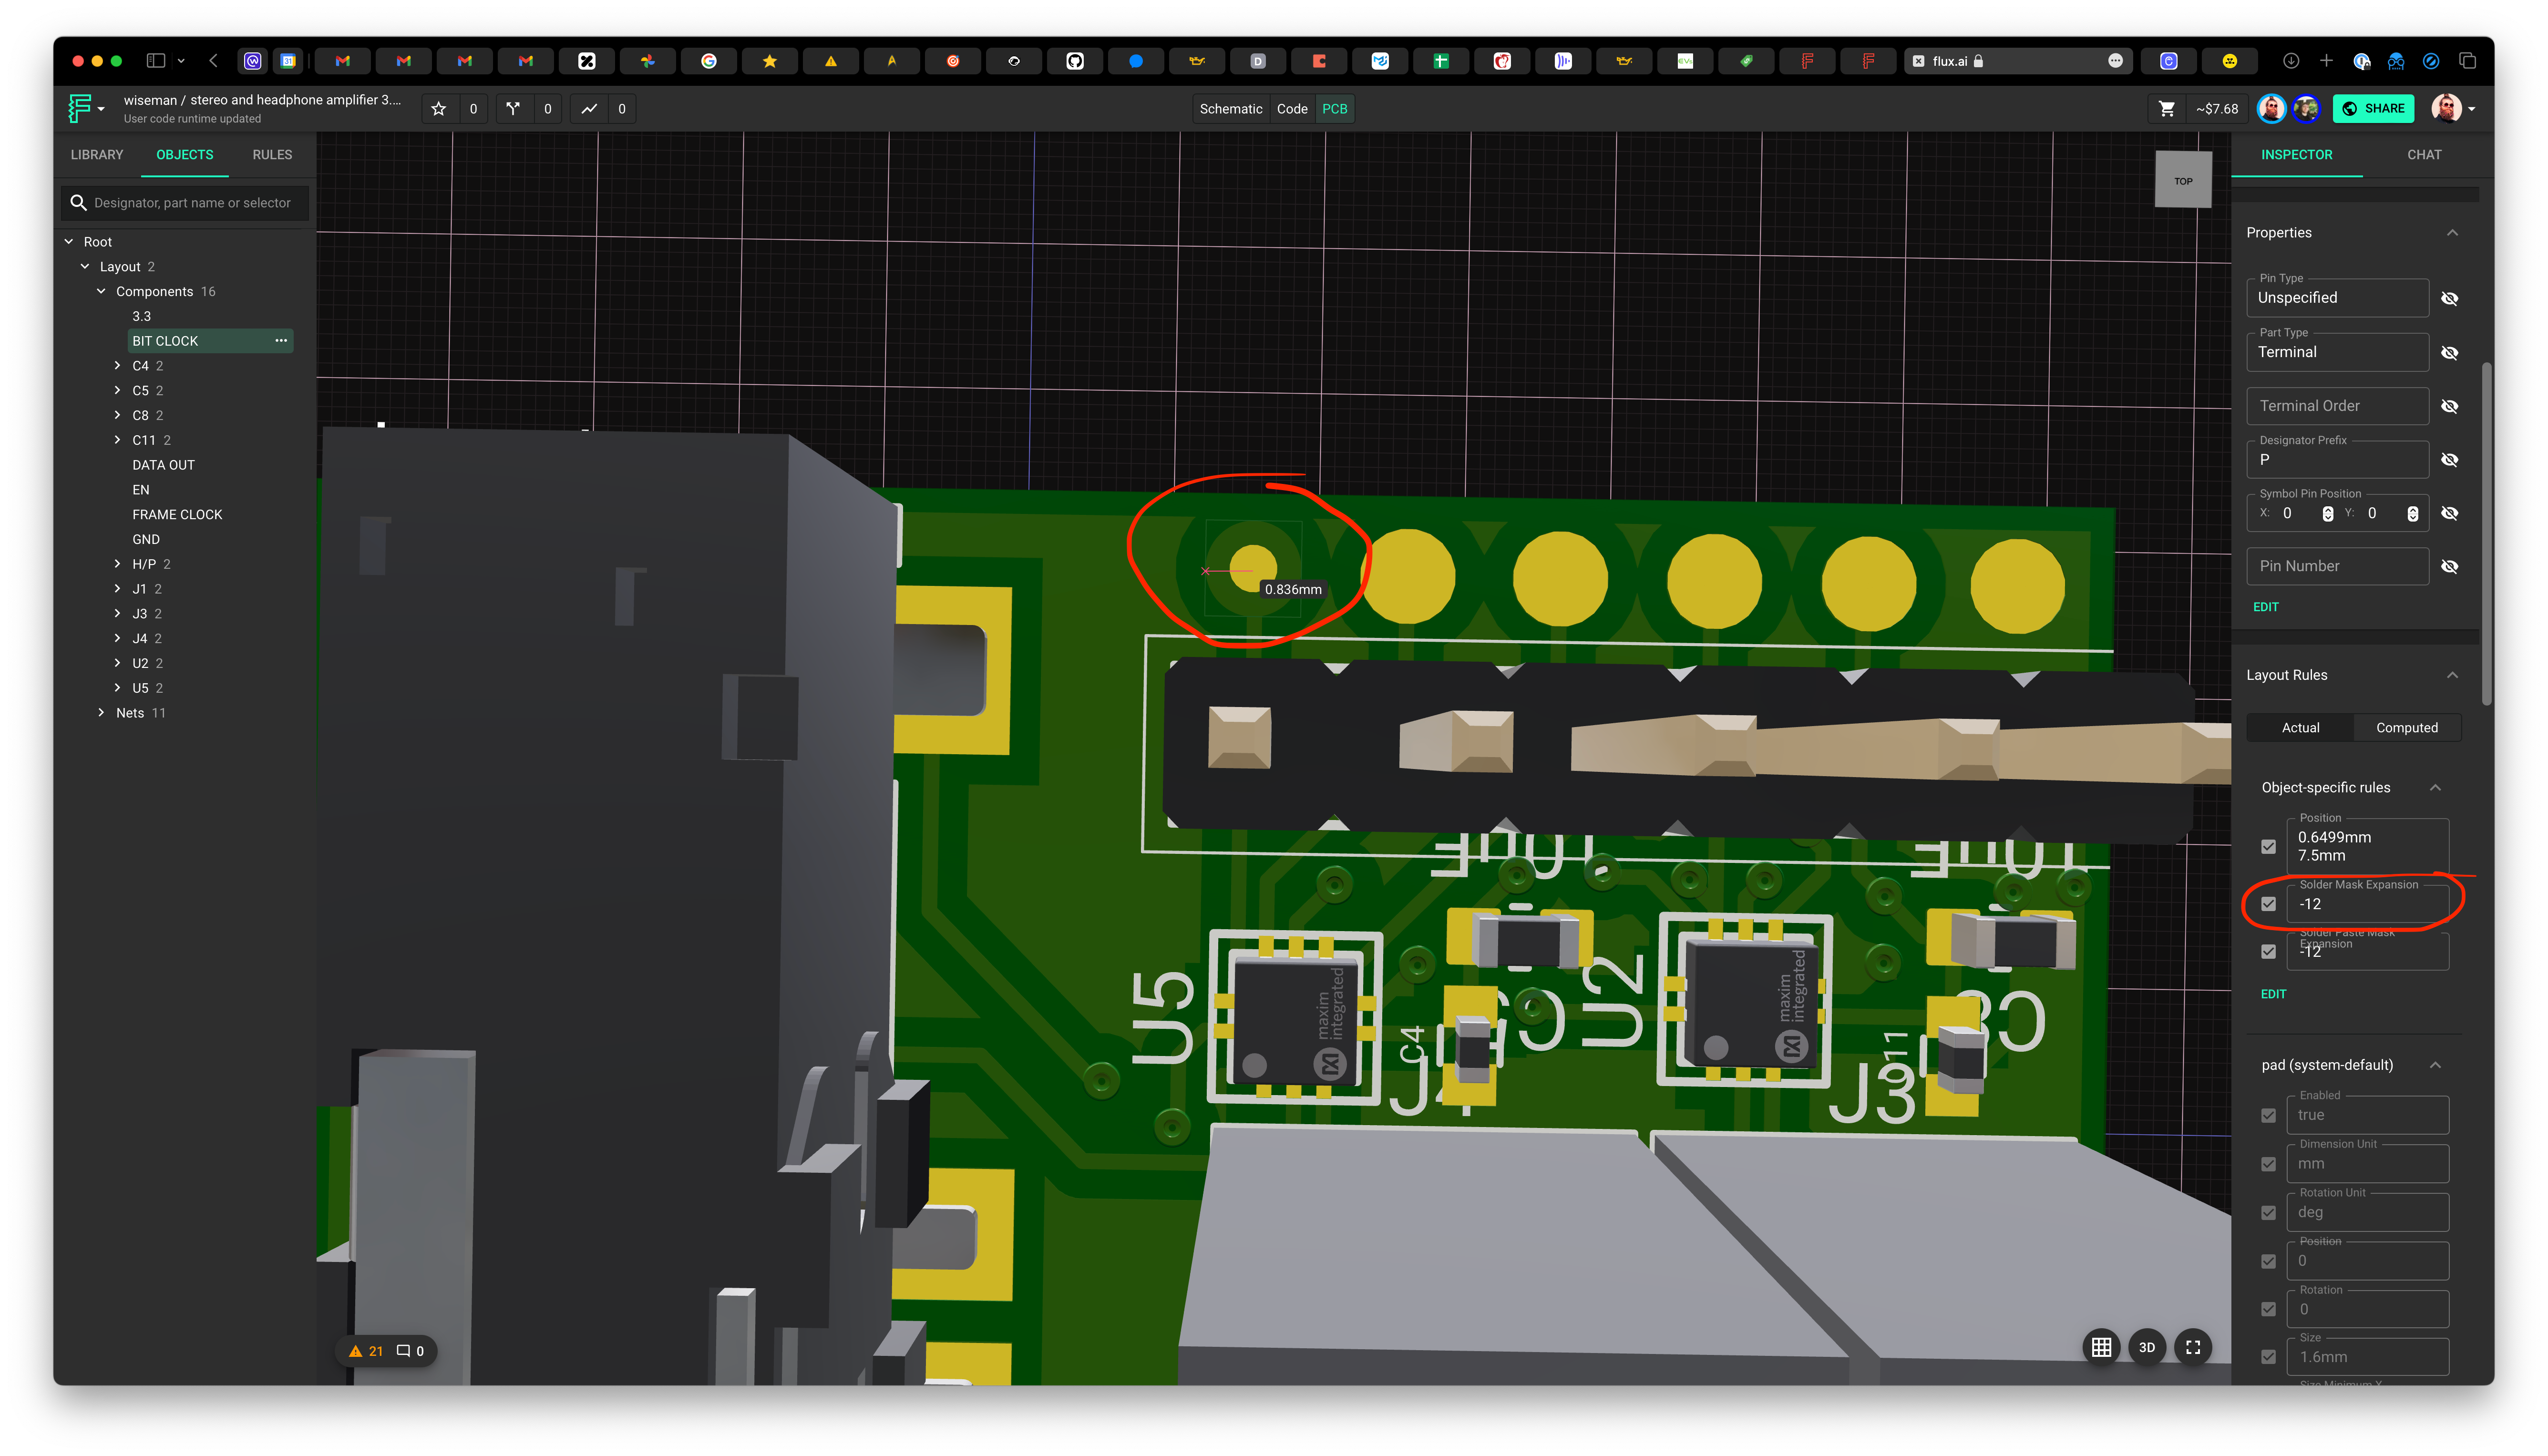Open the browser downloads icon

pos(2290,61)
